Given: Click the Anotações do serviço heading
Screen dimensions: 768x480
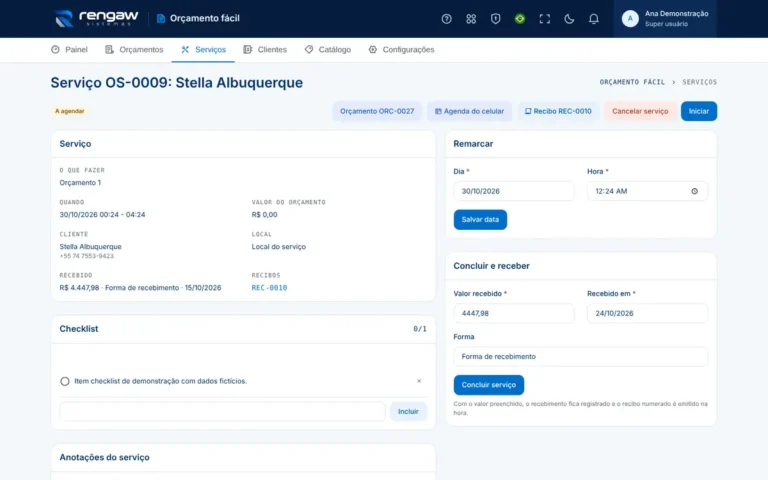Looking at the screenshot, I should click(x=104, y=457).
